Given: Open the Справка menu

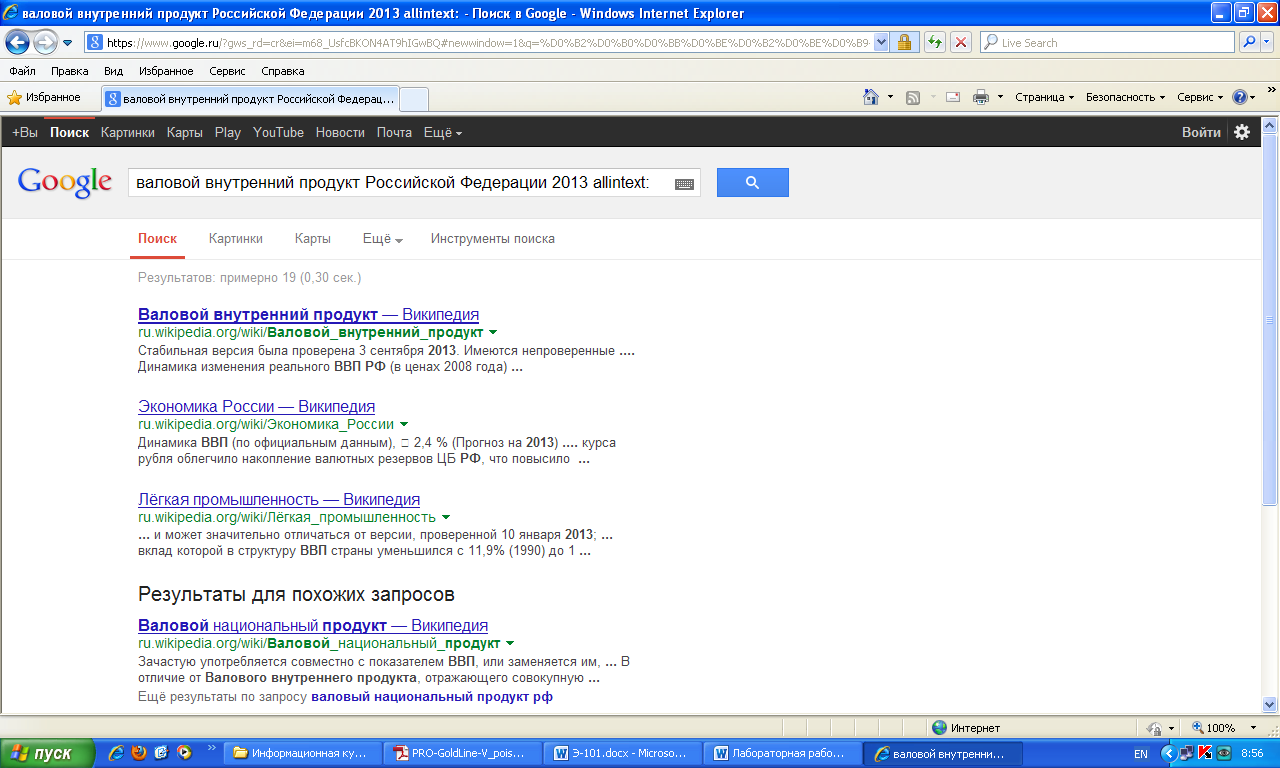Looking at the screenshot, I should 283,71.
